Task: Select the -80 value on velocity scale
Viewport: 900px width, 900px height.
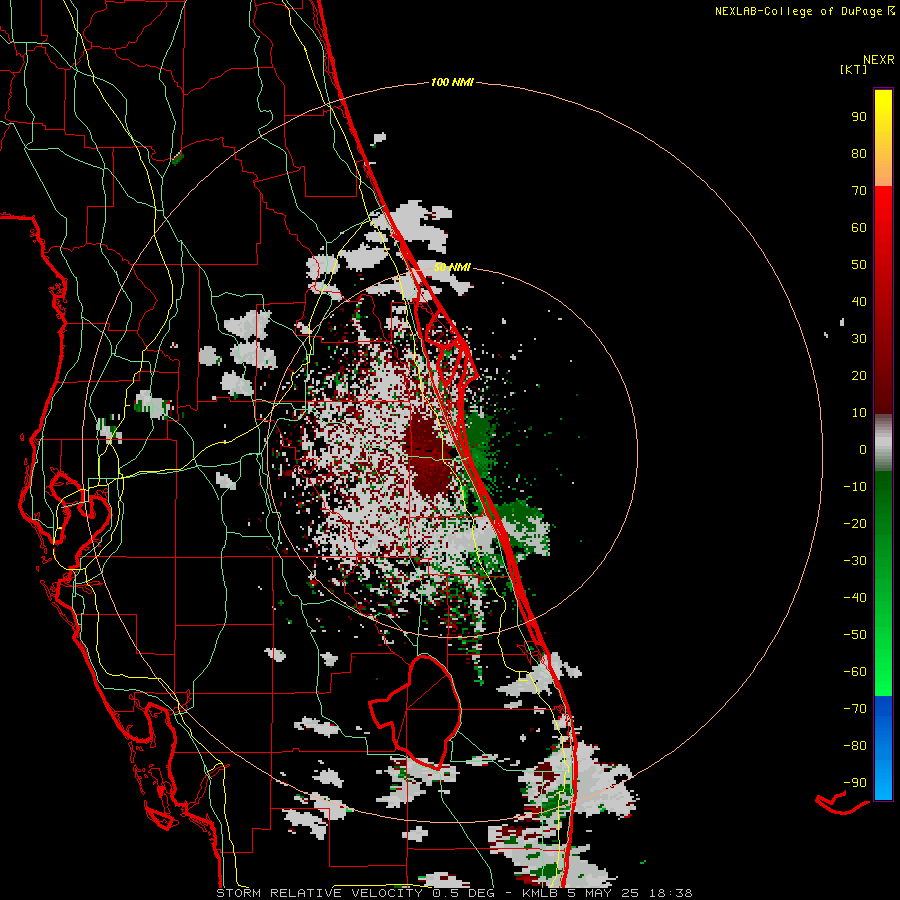Action: point(855,746)
